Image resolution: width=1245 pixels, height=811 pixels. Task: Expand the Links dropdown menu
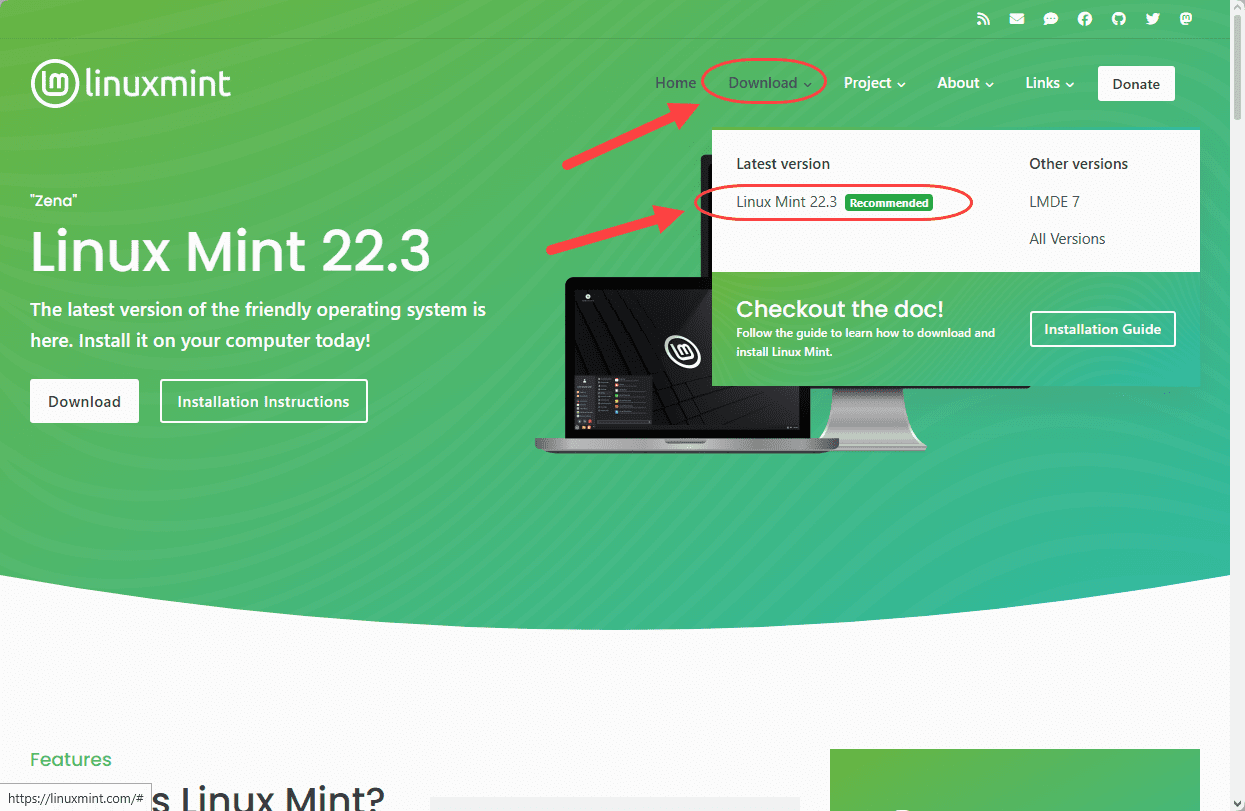[x=1050, y=83]
